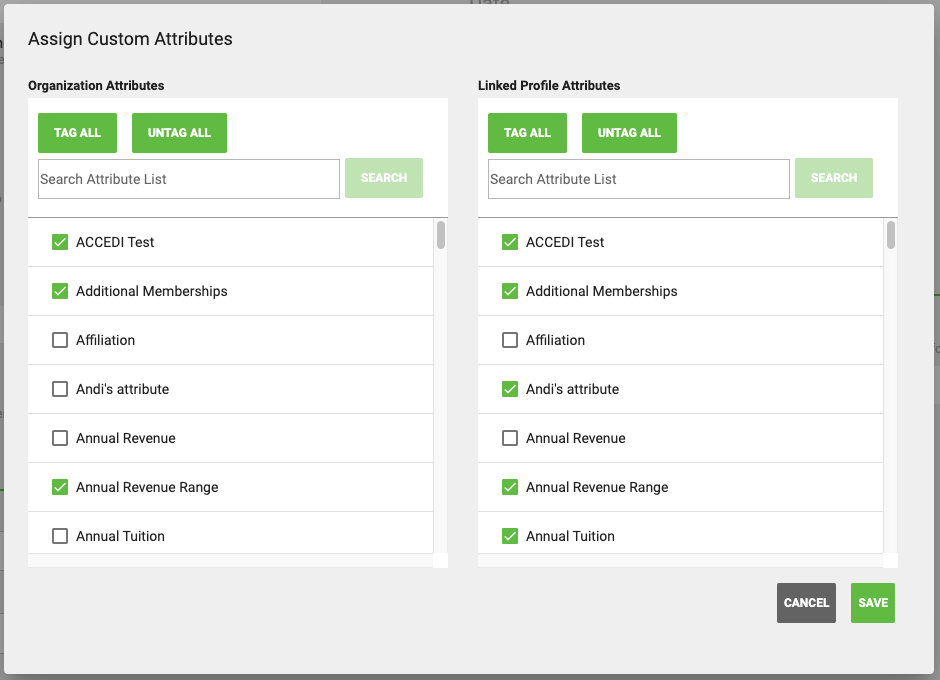Image resolution: width=940 pixels, height=680 pixels.
Task: Focus the Linked Profile Attributes search field
Action: coord(638,179)
